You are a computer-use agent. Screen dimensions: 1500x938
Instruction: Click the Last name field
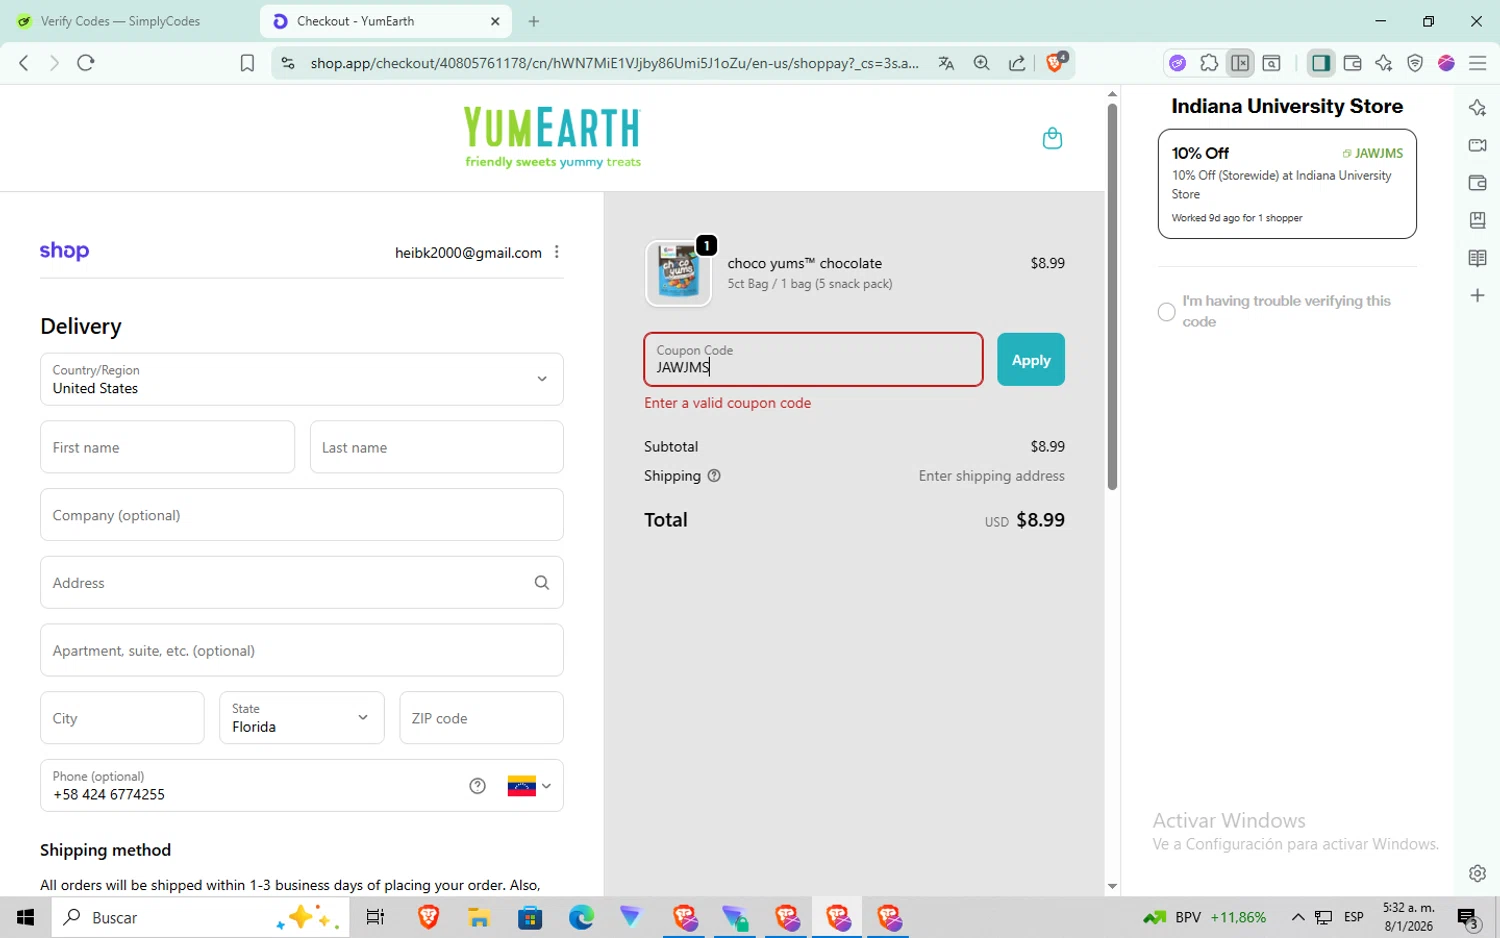click(437, 447)
